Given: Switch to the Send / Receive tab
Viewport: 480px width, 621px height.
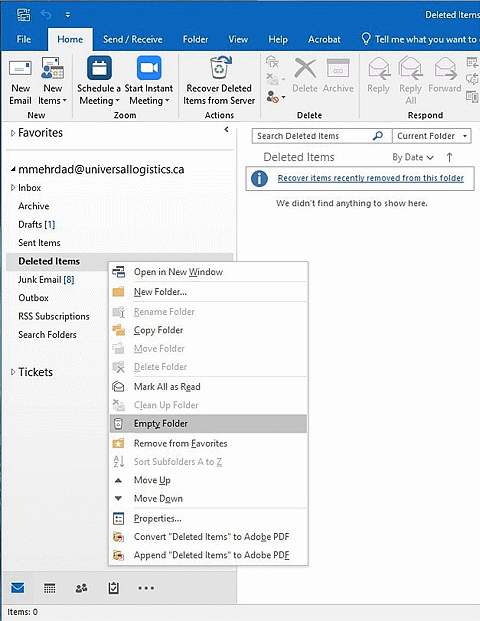Looking at the screenshot, I should 133,39.
